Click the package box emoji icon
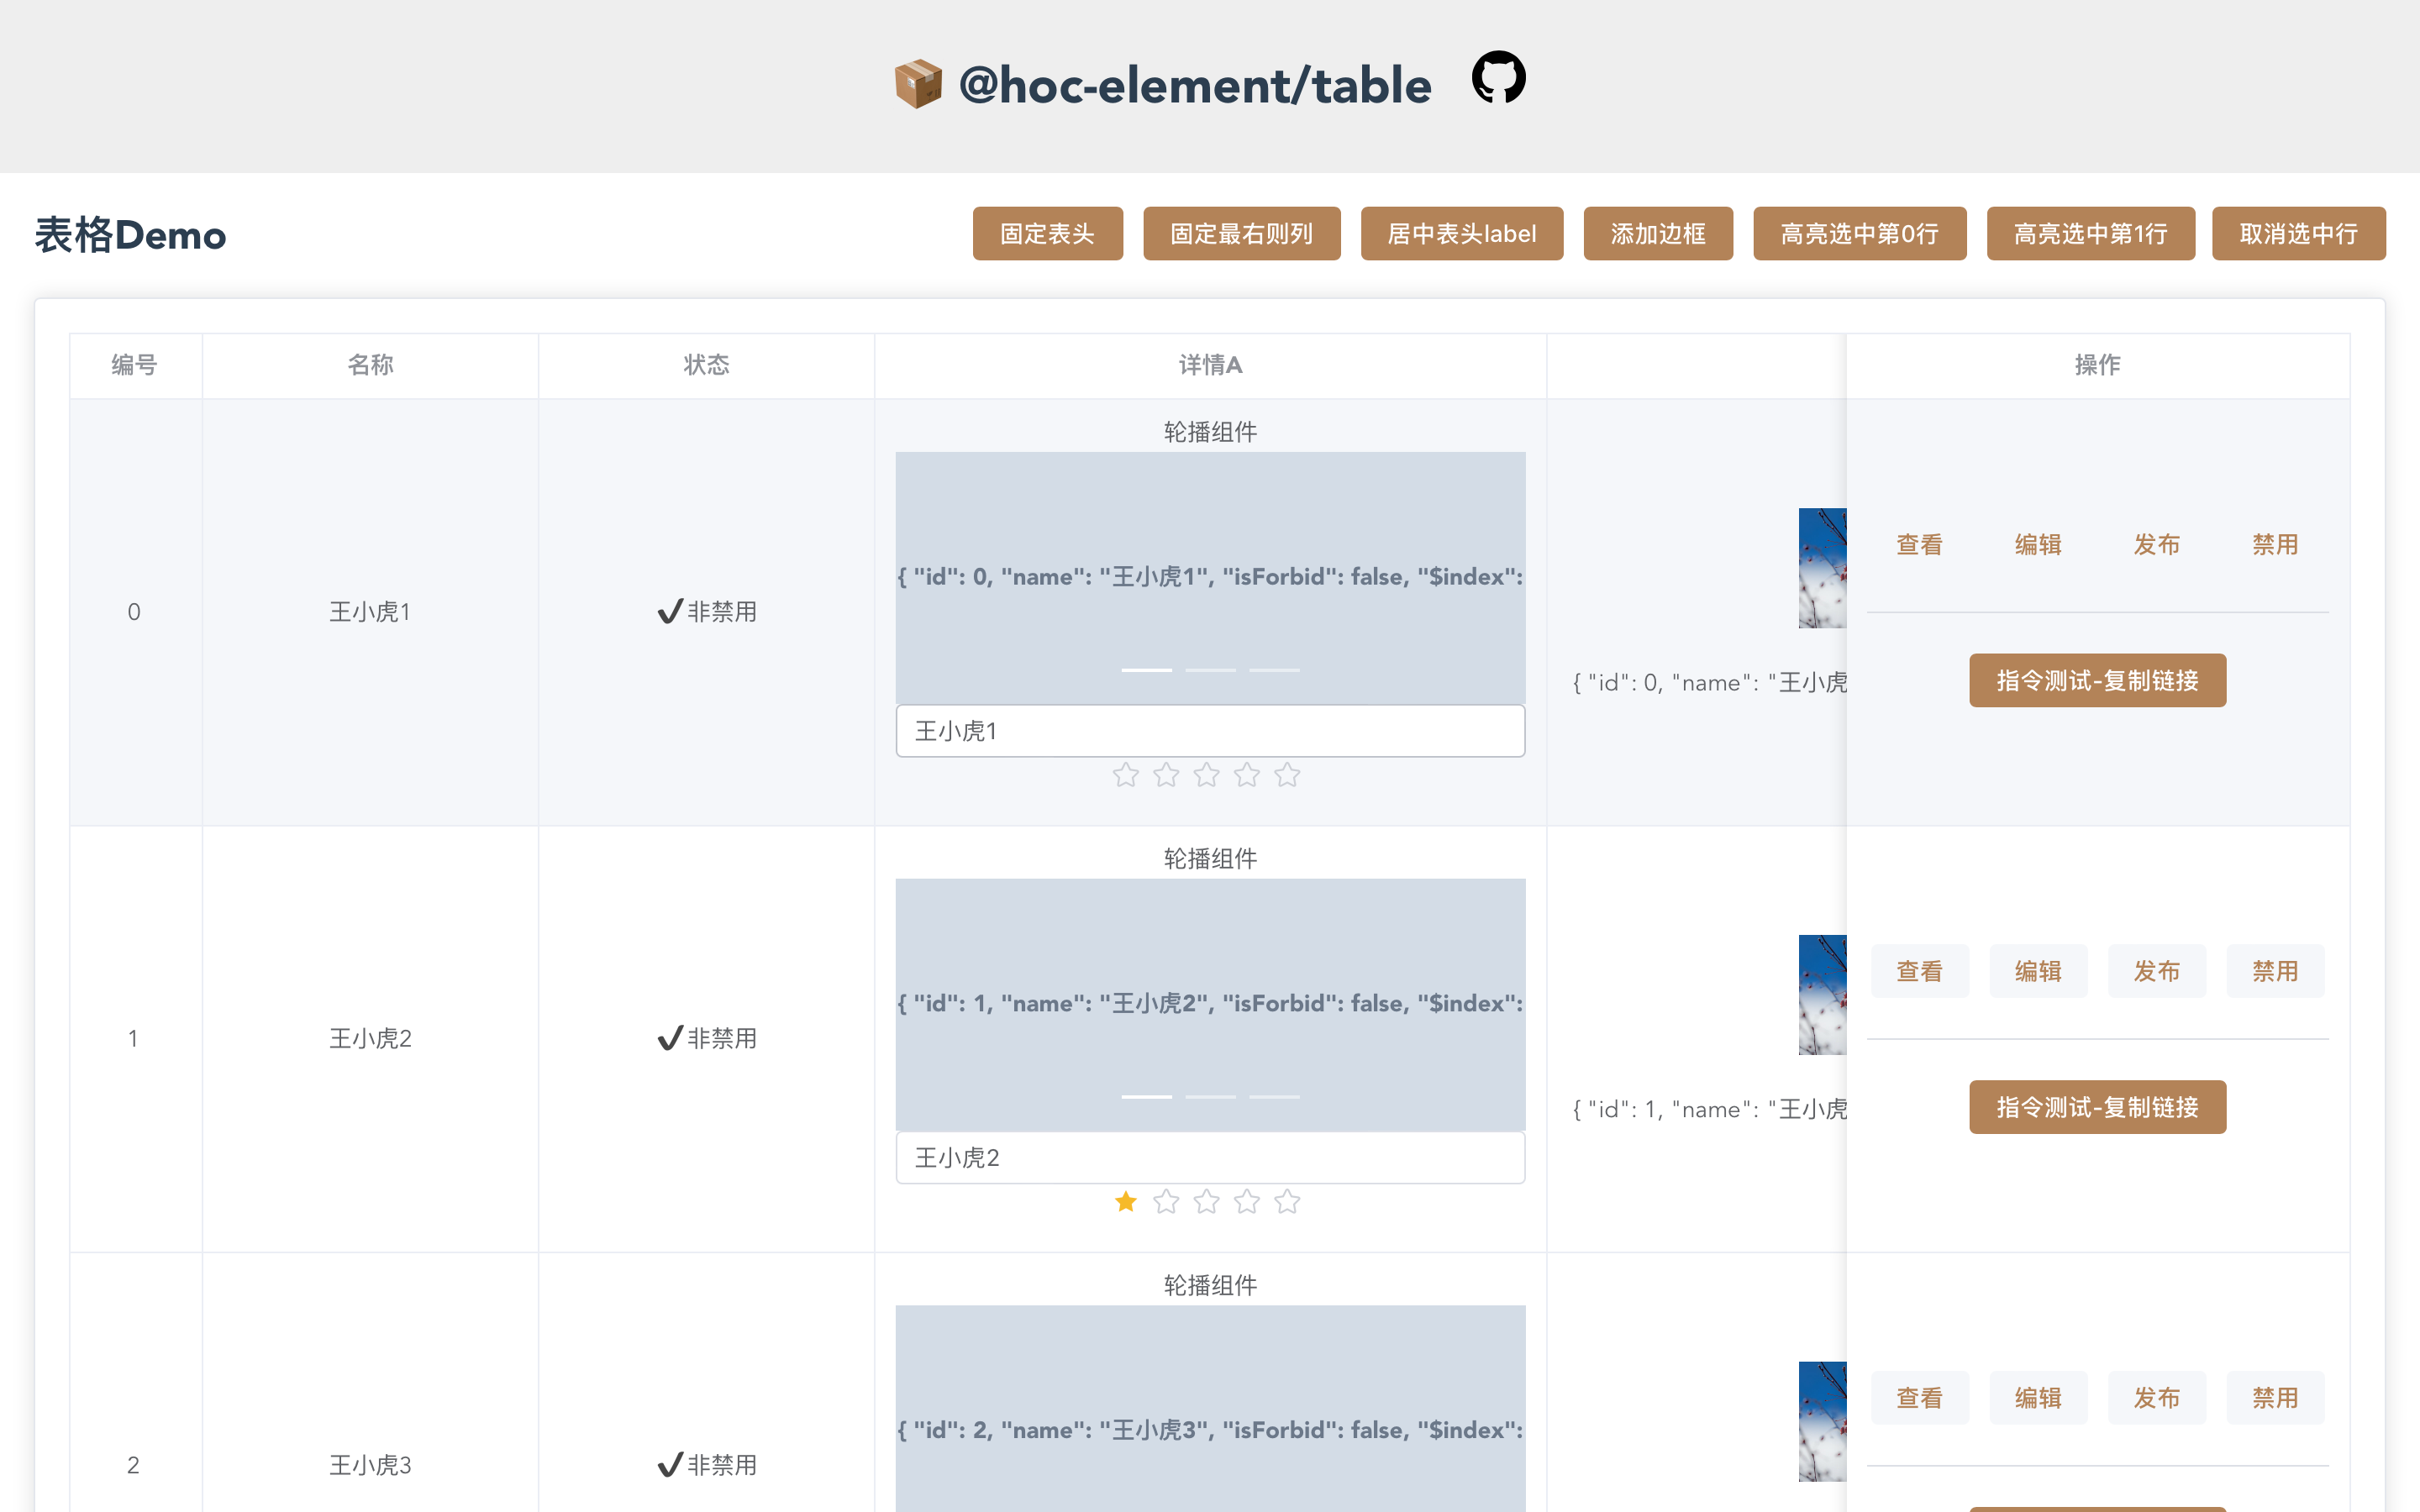Viewport: 2420px width, 1512px height. pyautogui.click(x=918, y=84)
